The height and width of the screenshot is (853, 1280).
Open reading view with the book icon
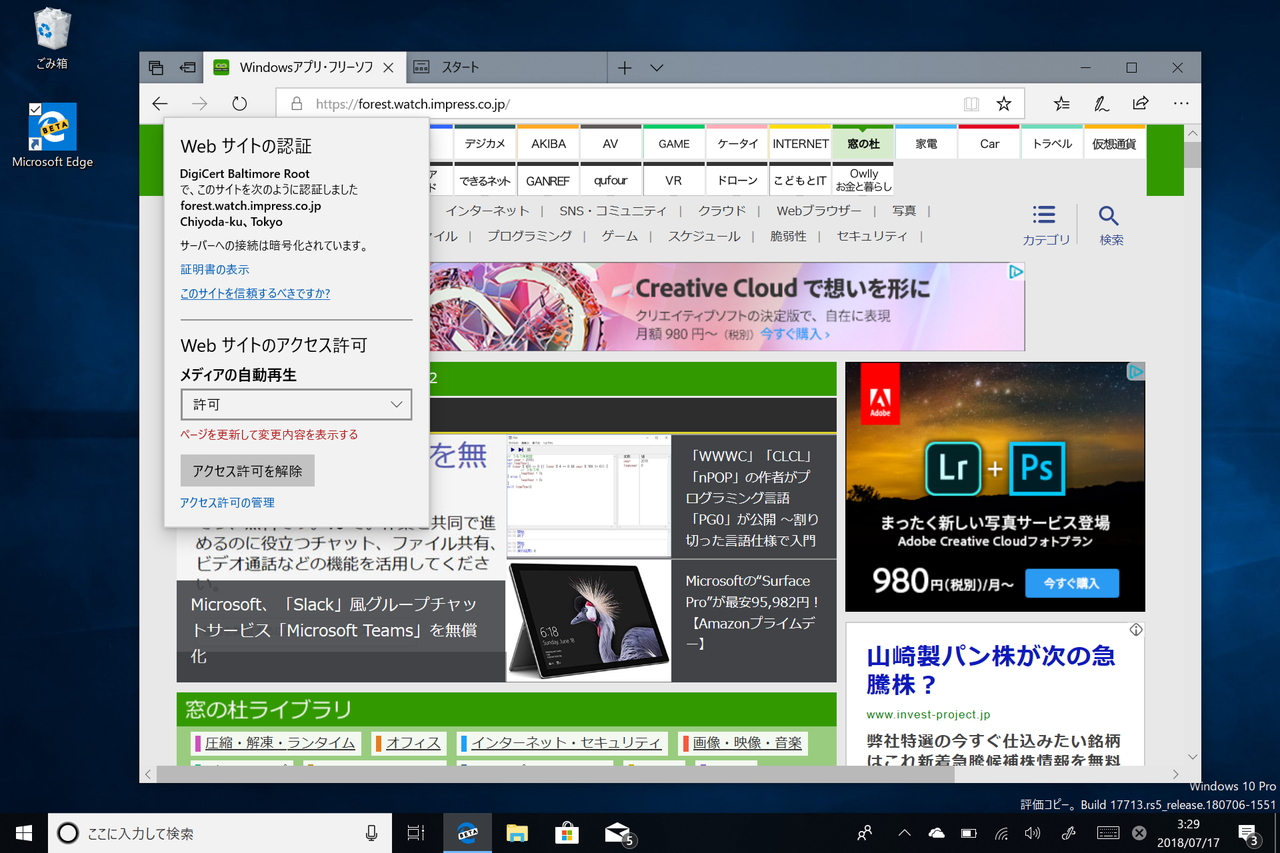pos(971,103)
